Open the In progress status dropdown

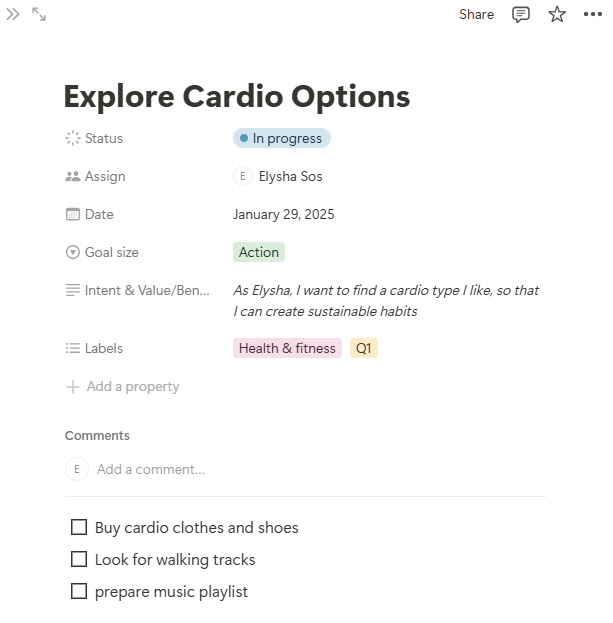click(x=282, y=138)
